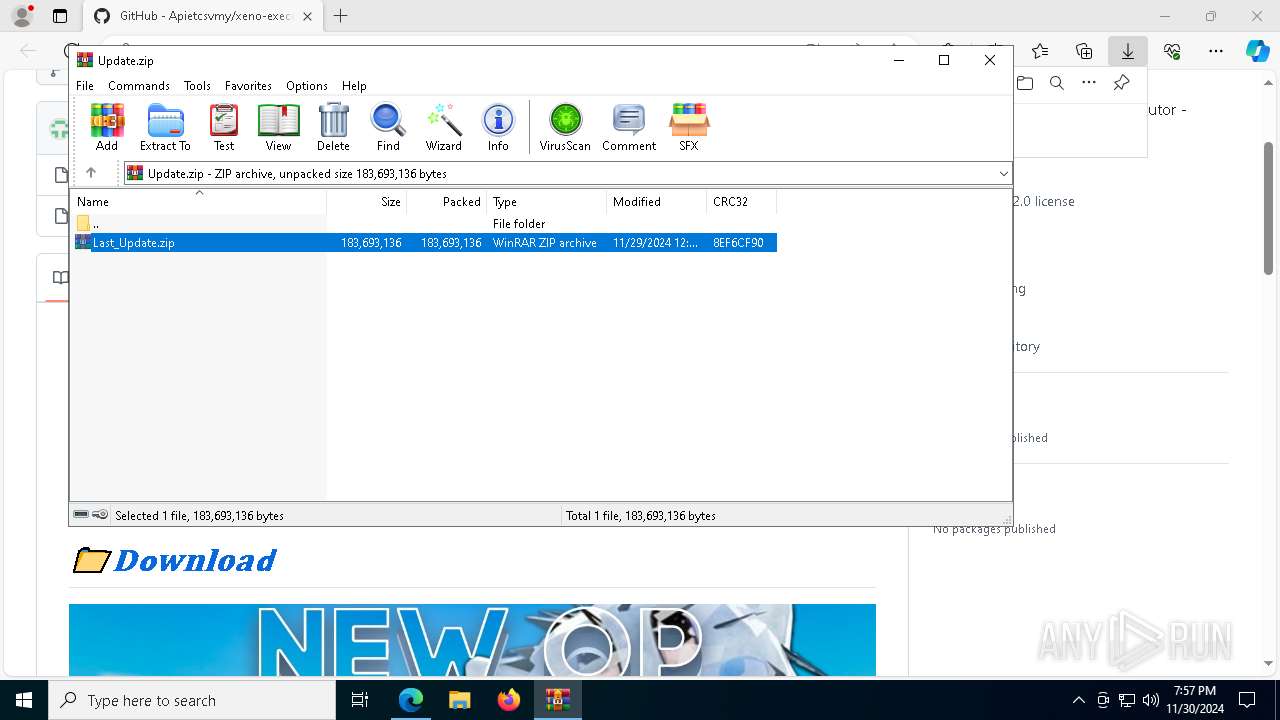Viewport: 1280px width, 720px height.
Task: Show hidden system tray icons
Action: pos(1078,700)
